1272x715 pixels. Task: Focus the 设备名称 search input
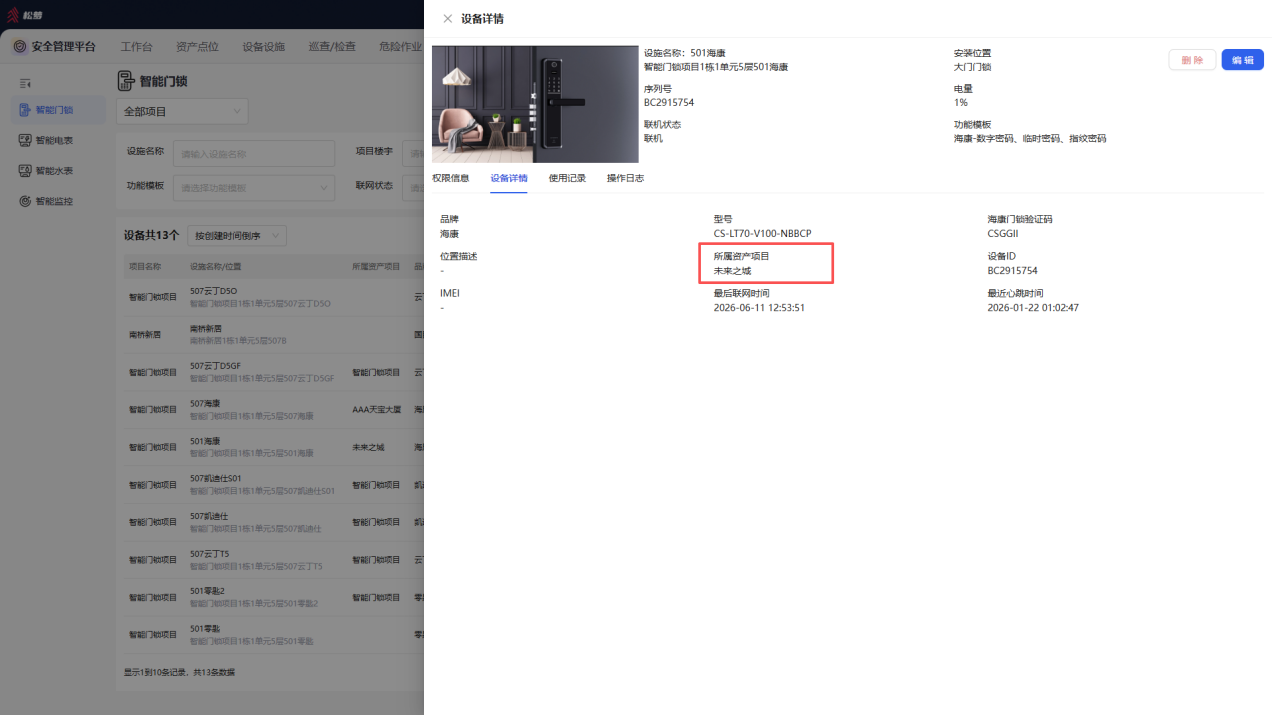[254, 153]
